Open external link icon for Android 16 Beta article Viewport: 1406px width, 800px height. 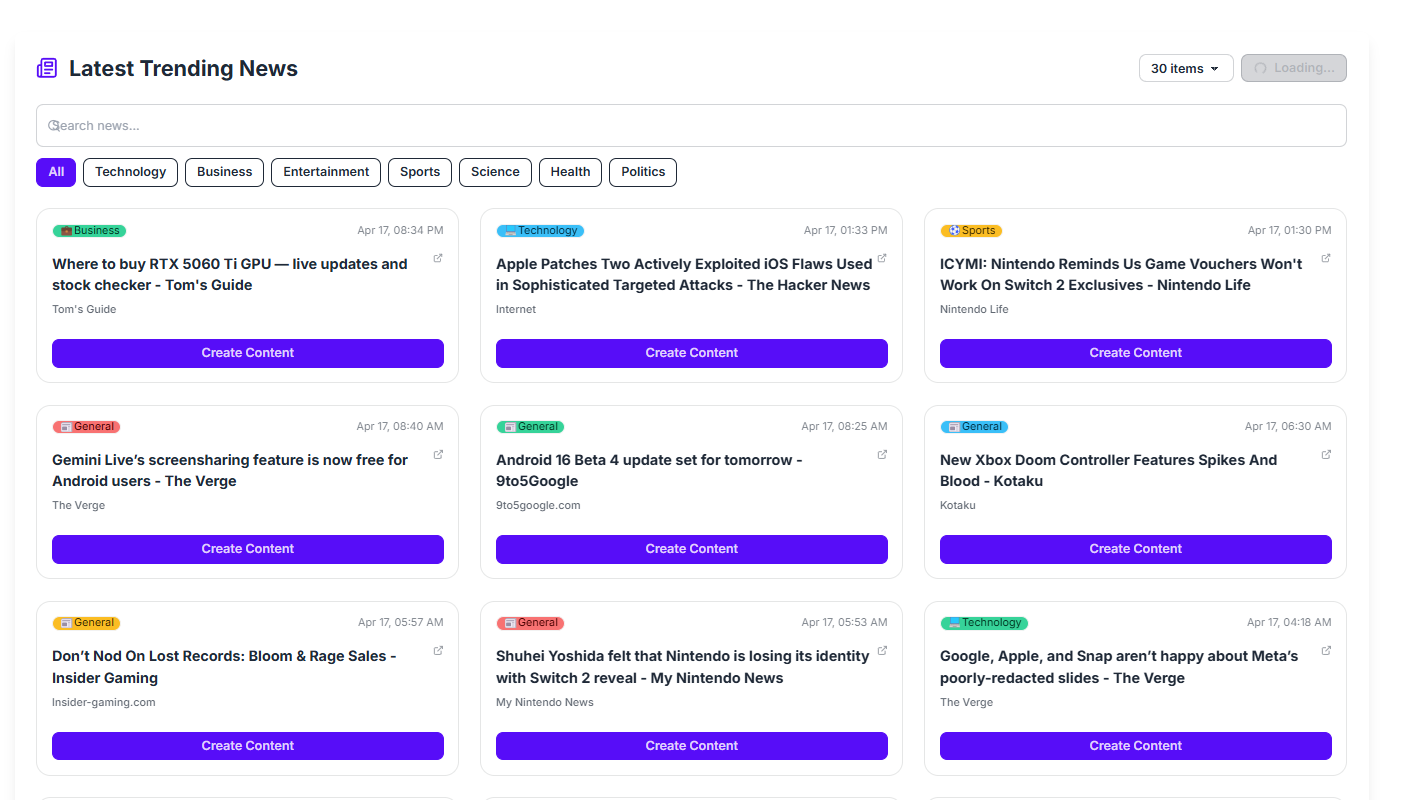pos(882,454)
